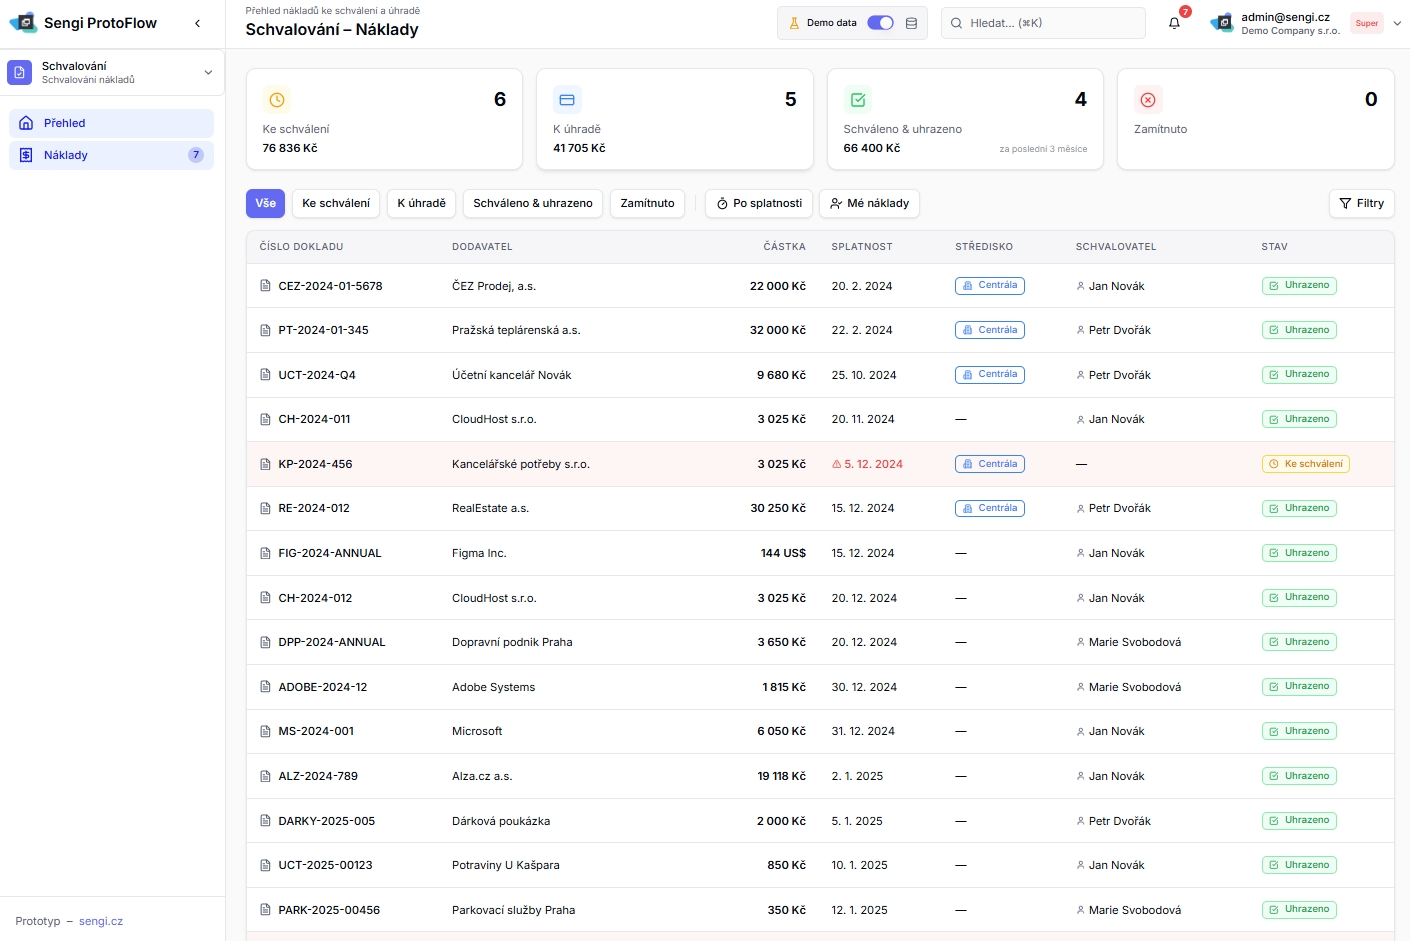Click the Hledat search field
The image size is (1410, 941).
coord(1043,23)
